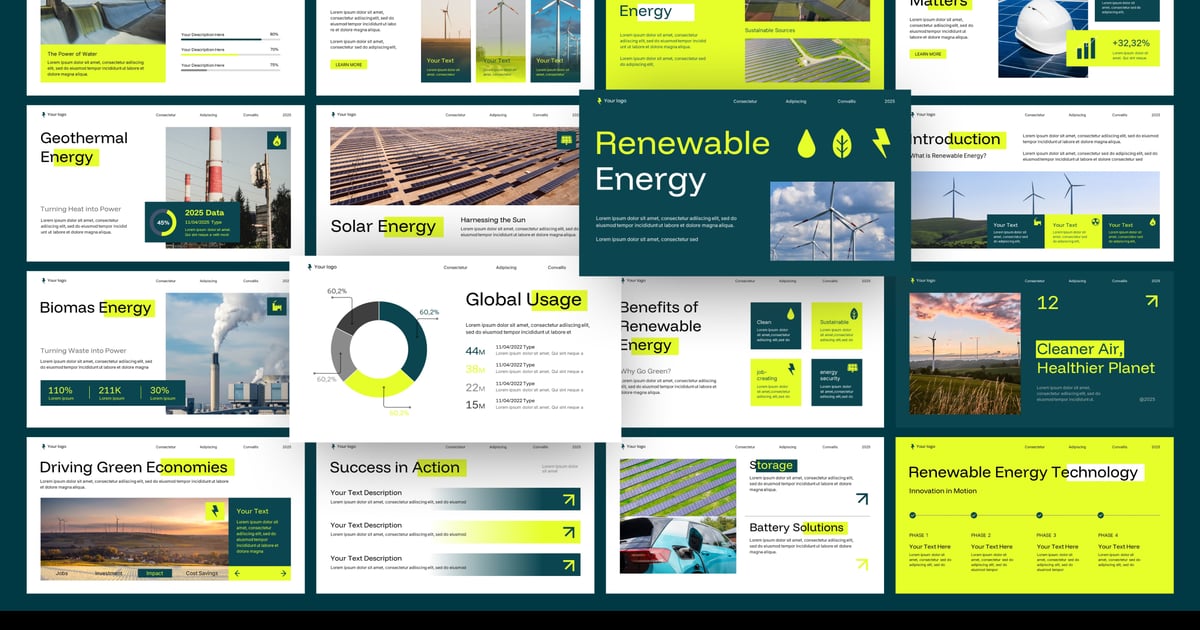Viewport: 1200px width, 630px height.
Task: Click the leaf icon on the Renewable Energy slide
Action: pos(843,144)
